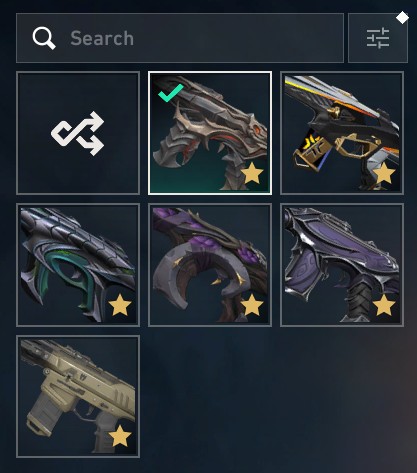
Task: Pick the teal scaled dark skin
Action: [78, 265]
